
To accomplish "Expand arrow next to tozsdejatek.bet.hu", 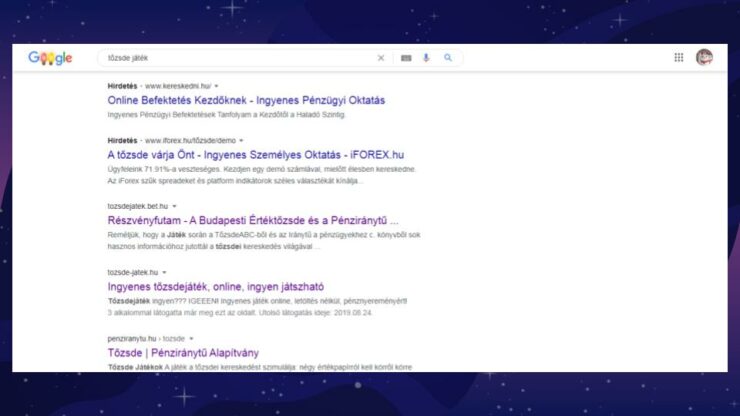I will (x=174, y=206).
